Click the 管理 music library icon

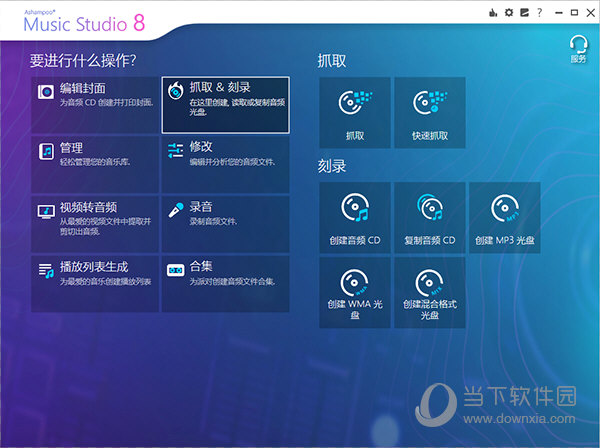(x=46, y=152)
